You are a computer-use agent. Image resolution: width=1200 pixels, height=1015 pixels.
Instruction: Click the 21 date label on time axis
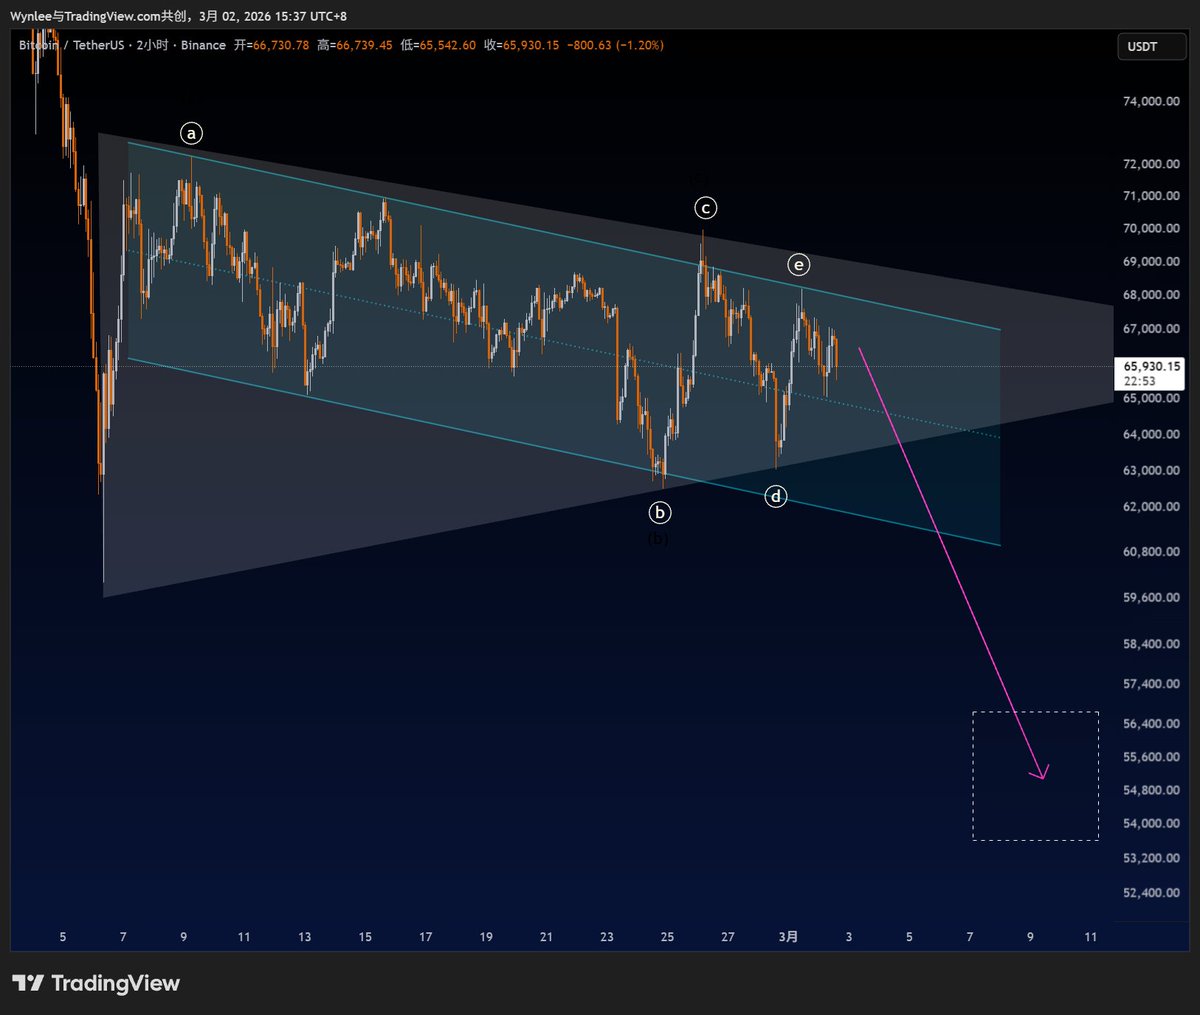[546, 937]
